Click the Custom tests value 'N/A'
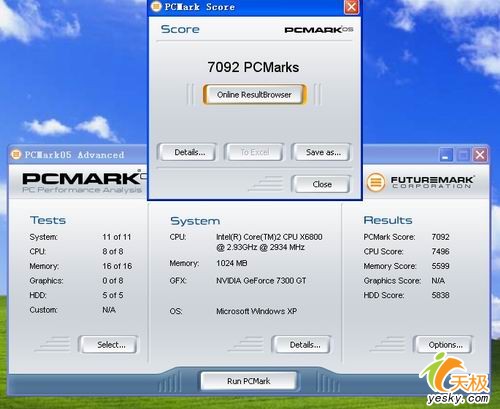This screenshot has width=500, height=409. 109,310
